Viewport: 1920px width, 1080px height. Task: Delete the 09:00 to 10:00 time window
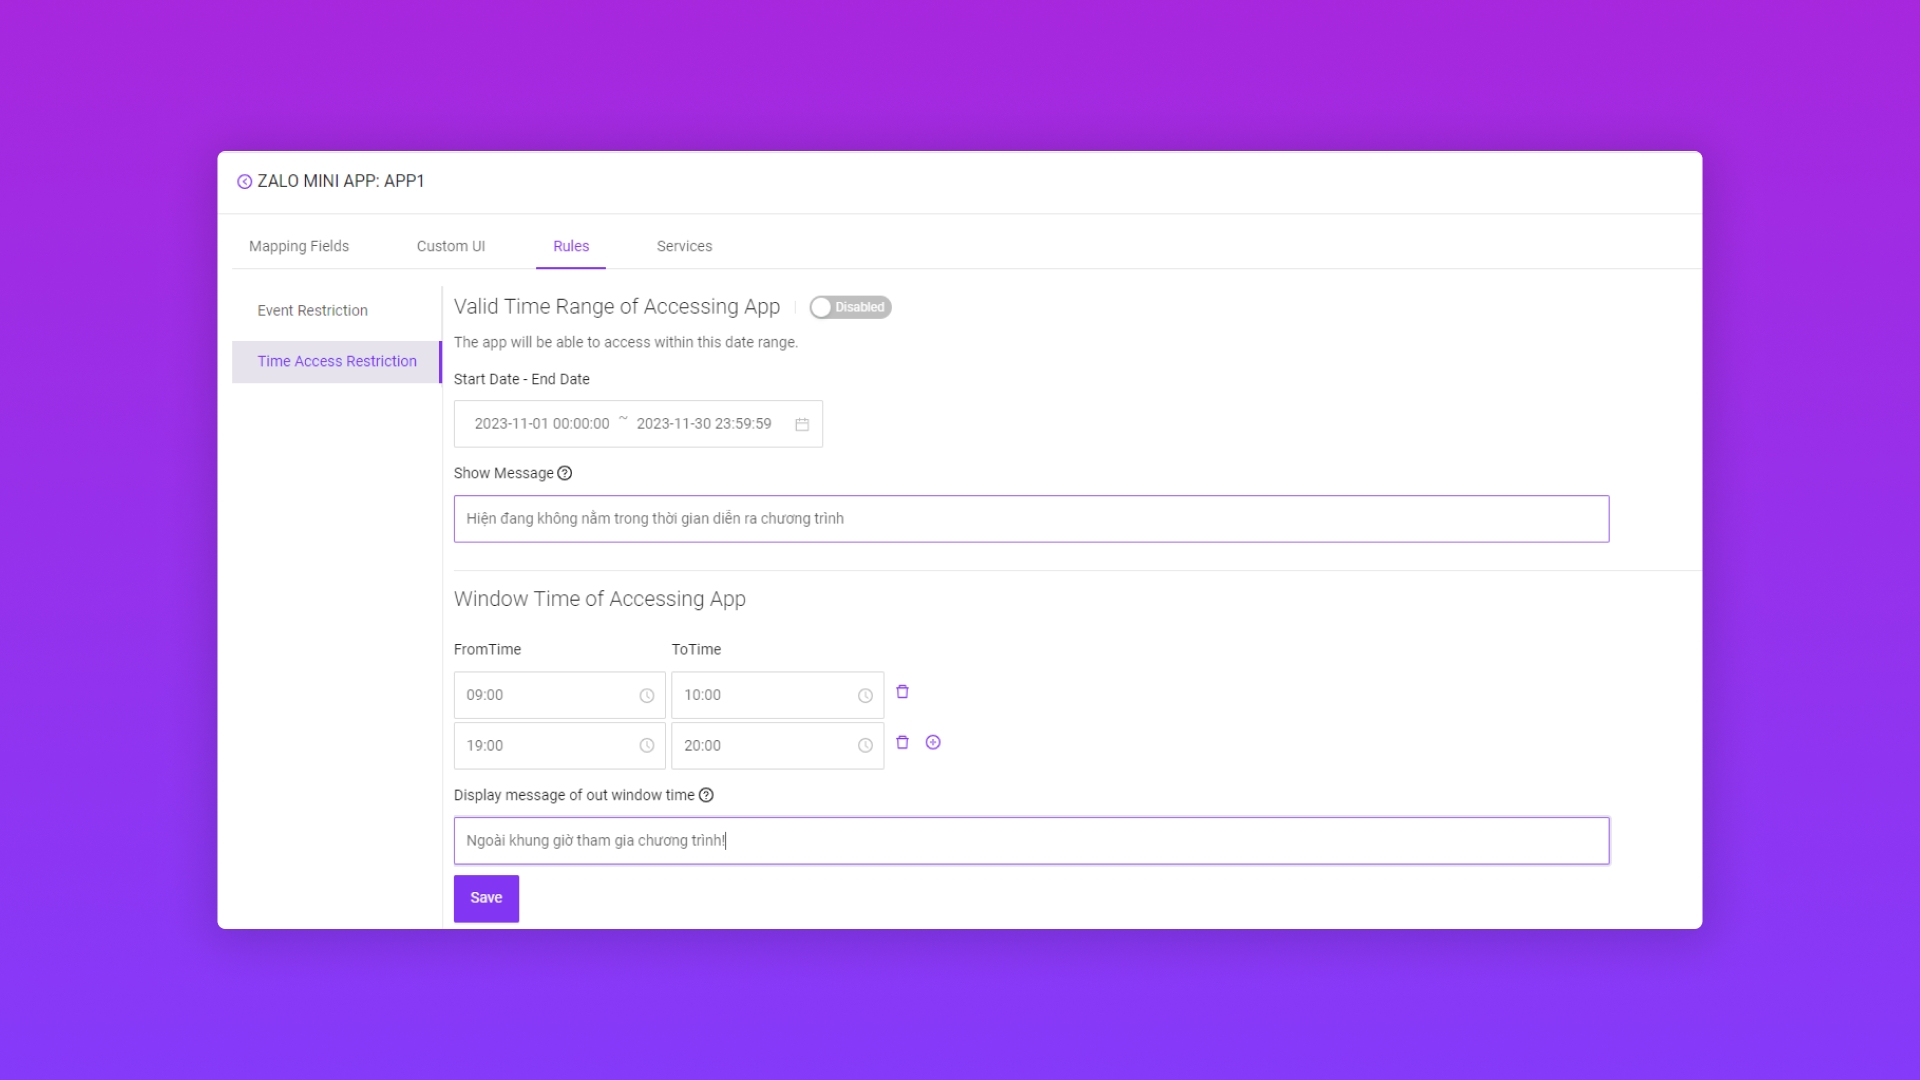(902, 692)
